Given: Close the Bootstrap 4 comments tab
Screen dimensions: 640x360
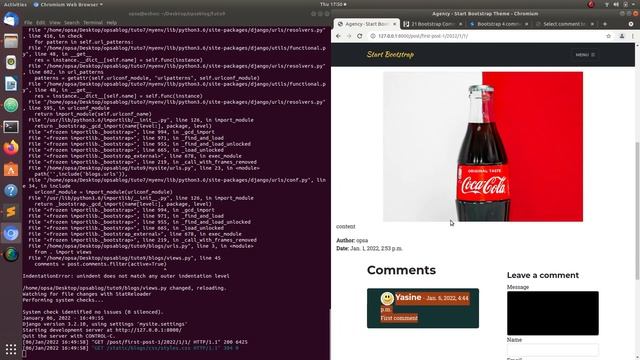Looking at the screenshot, I should [x=526, y=24].
